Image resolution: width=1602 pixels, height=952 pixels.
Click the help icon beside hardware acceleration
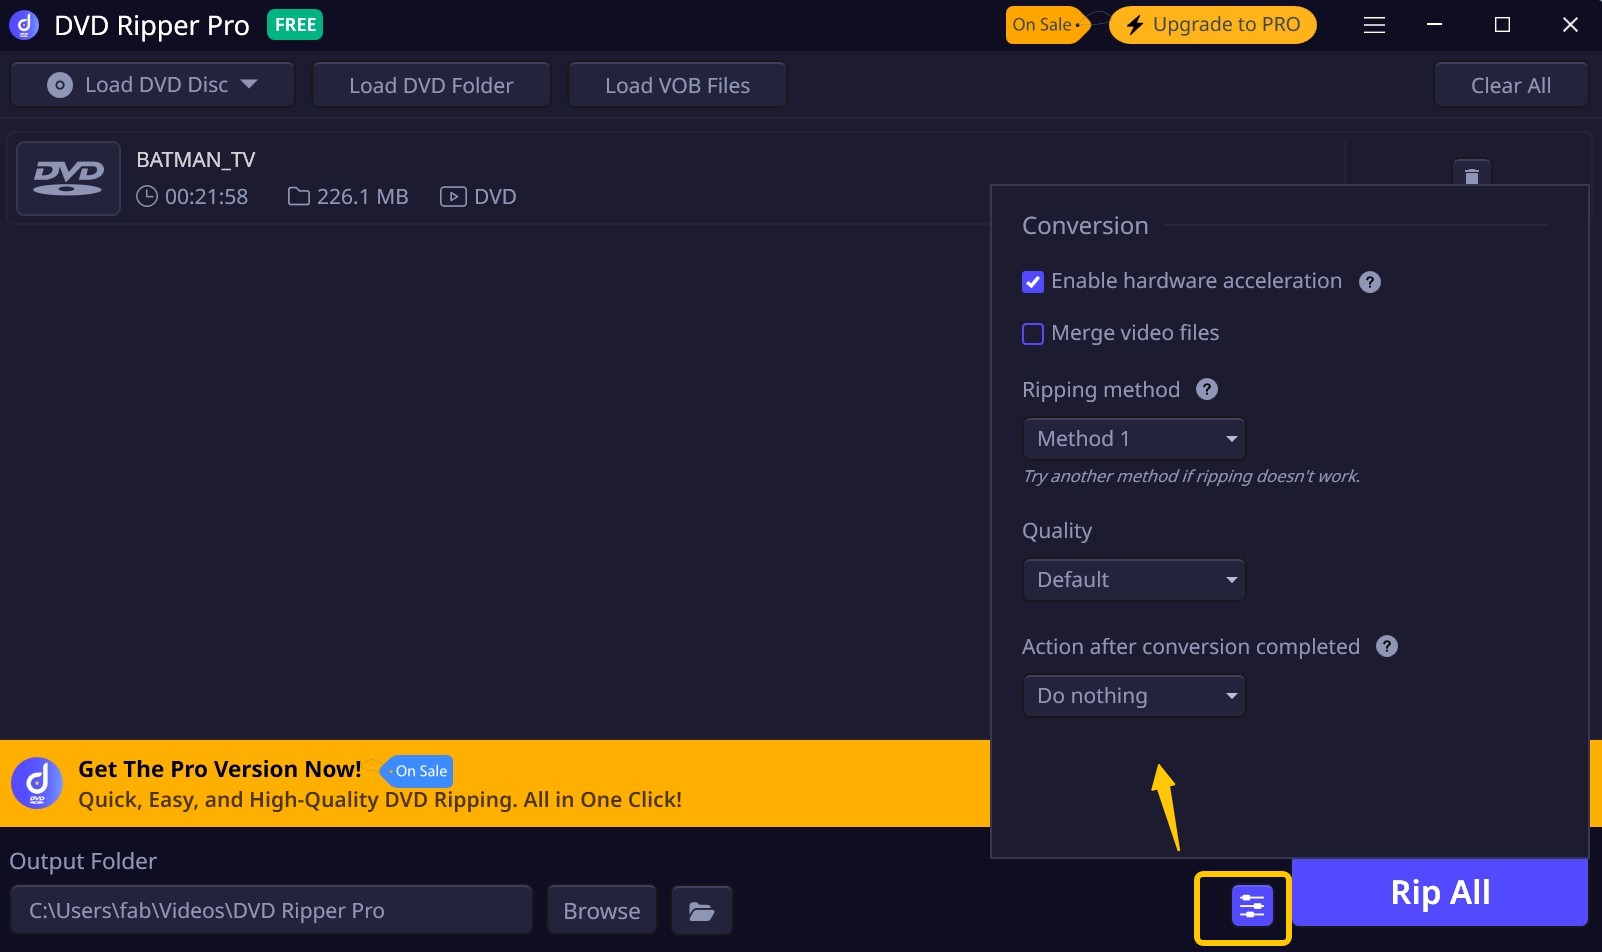[1369, 281]
